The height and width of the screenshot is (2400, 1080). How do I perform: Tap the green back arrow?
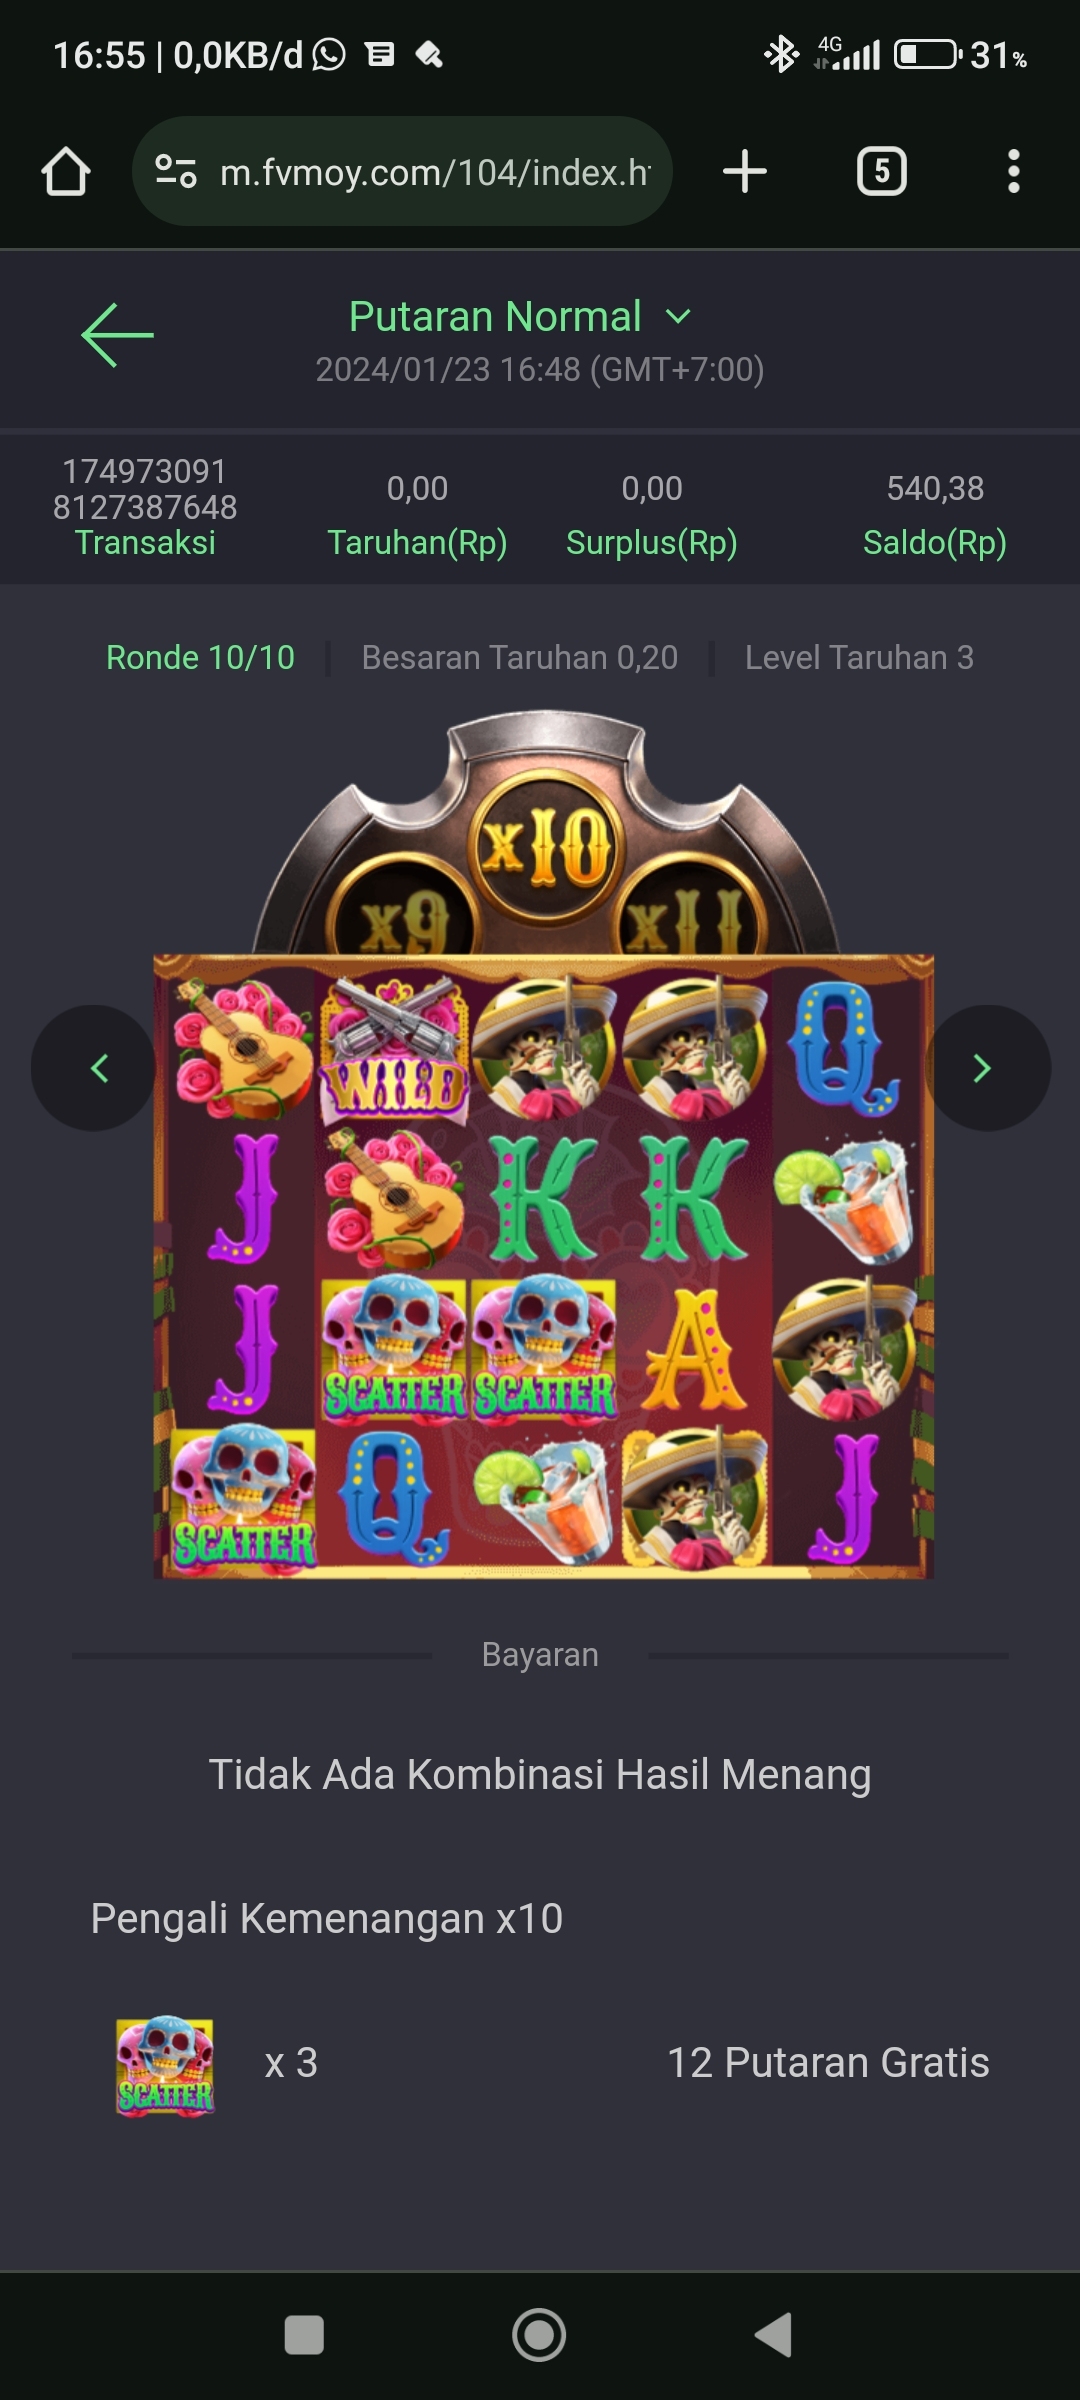[117, 335]
